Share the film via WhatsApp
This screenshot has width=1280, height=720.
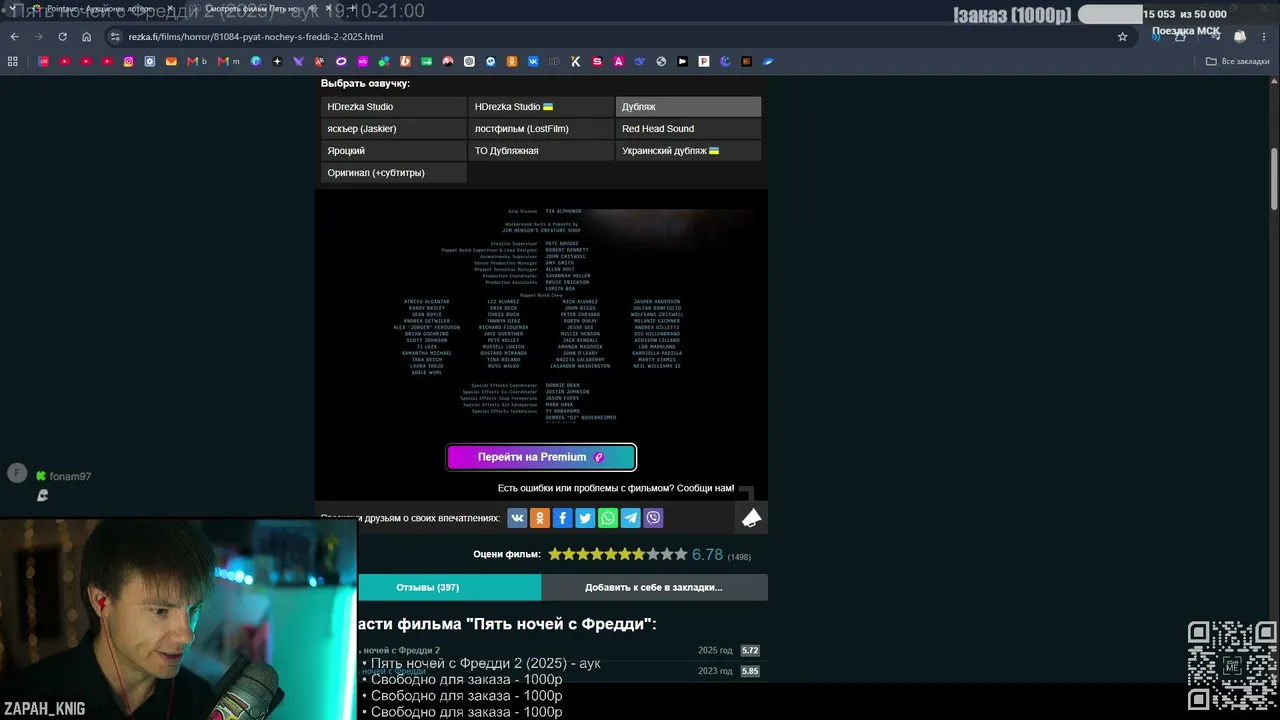pos(608,518)
